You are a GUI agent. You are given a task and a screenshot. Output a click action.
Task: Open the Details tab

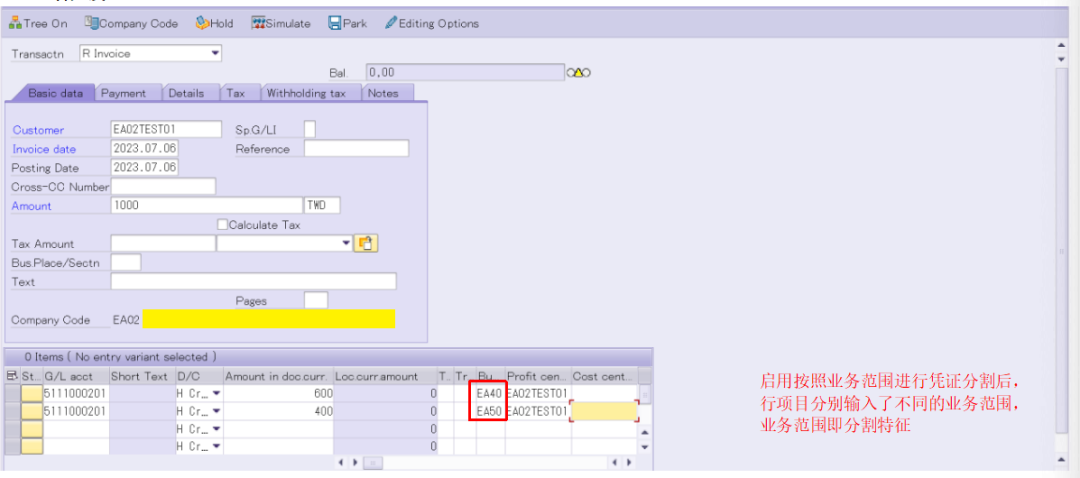[x=186, y=93]
